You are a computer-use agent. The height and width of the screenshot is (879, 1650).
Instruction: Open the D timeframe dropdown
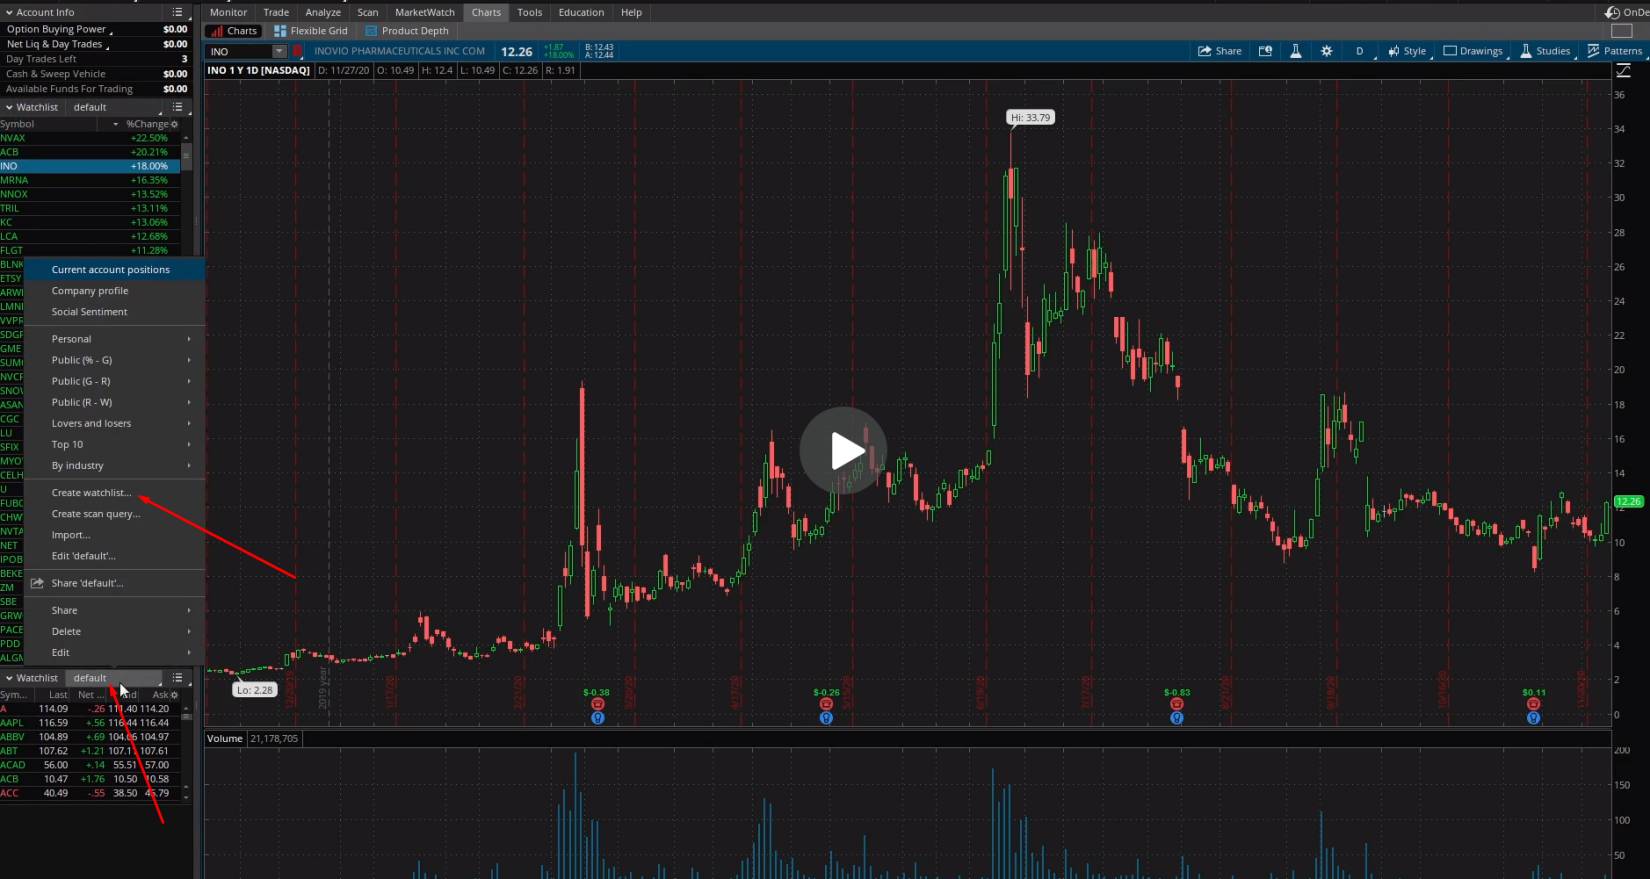pos(1359,51)
